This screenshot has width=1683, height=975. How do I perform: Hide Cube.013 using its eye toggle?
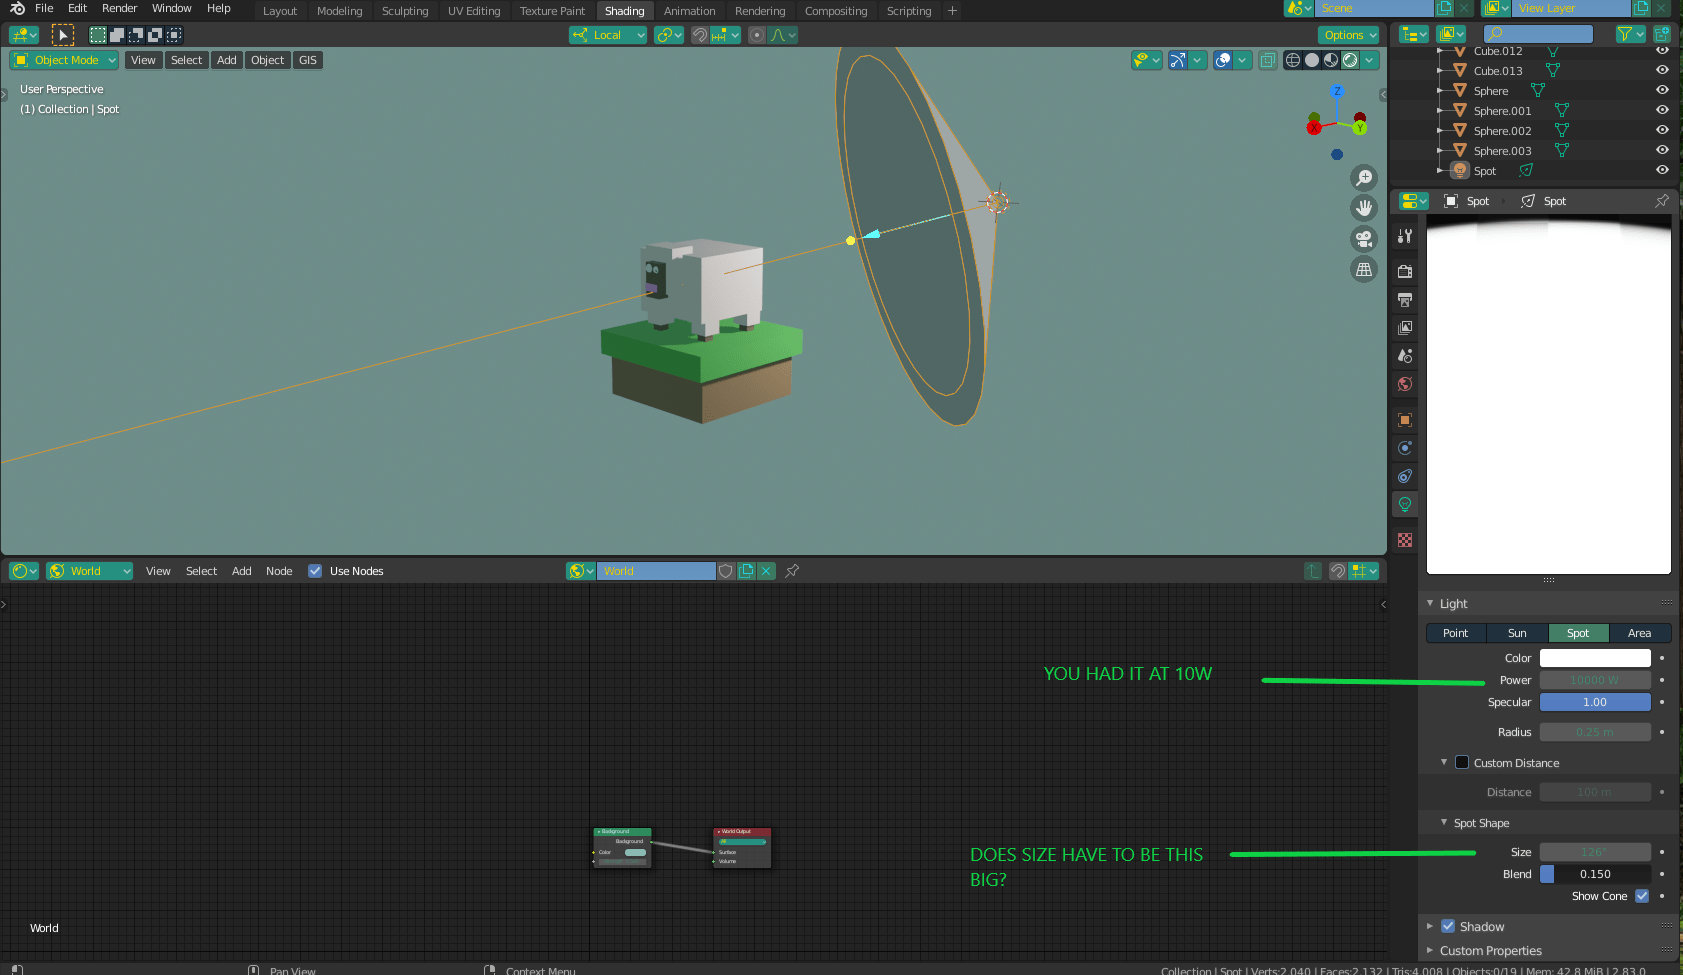pyautogui.click(x=1662, y=71)
